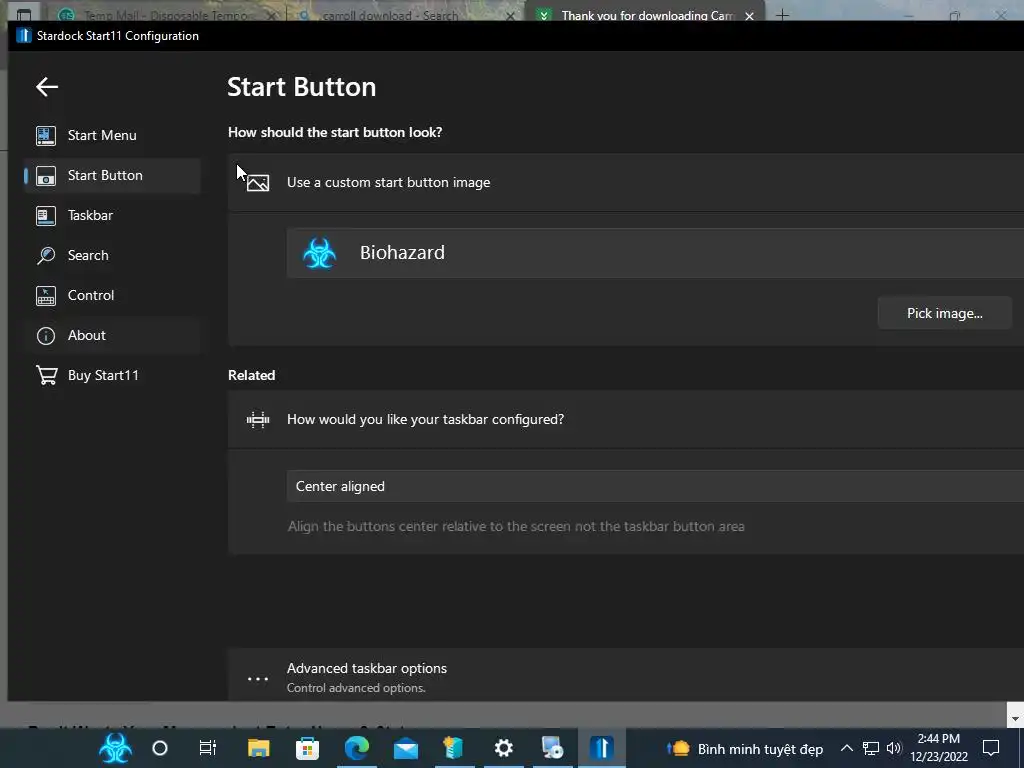This screenshot has width=1024, height=768.
Task: Click 'Use a custom start button image'
Action: point(389,182)
